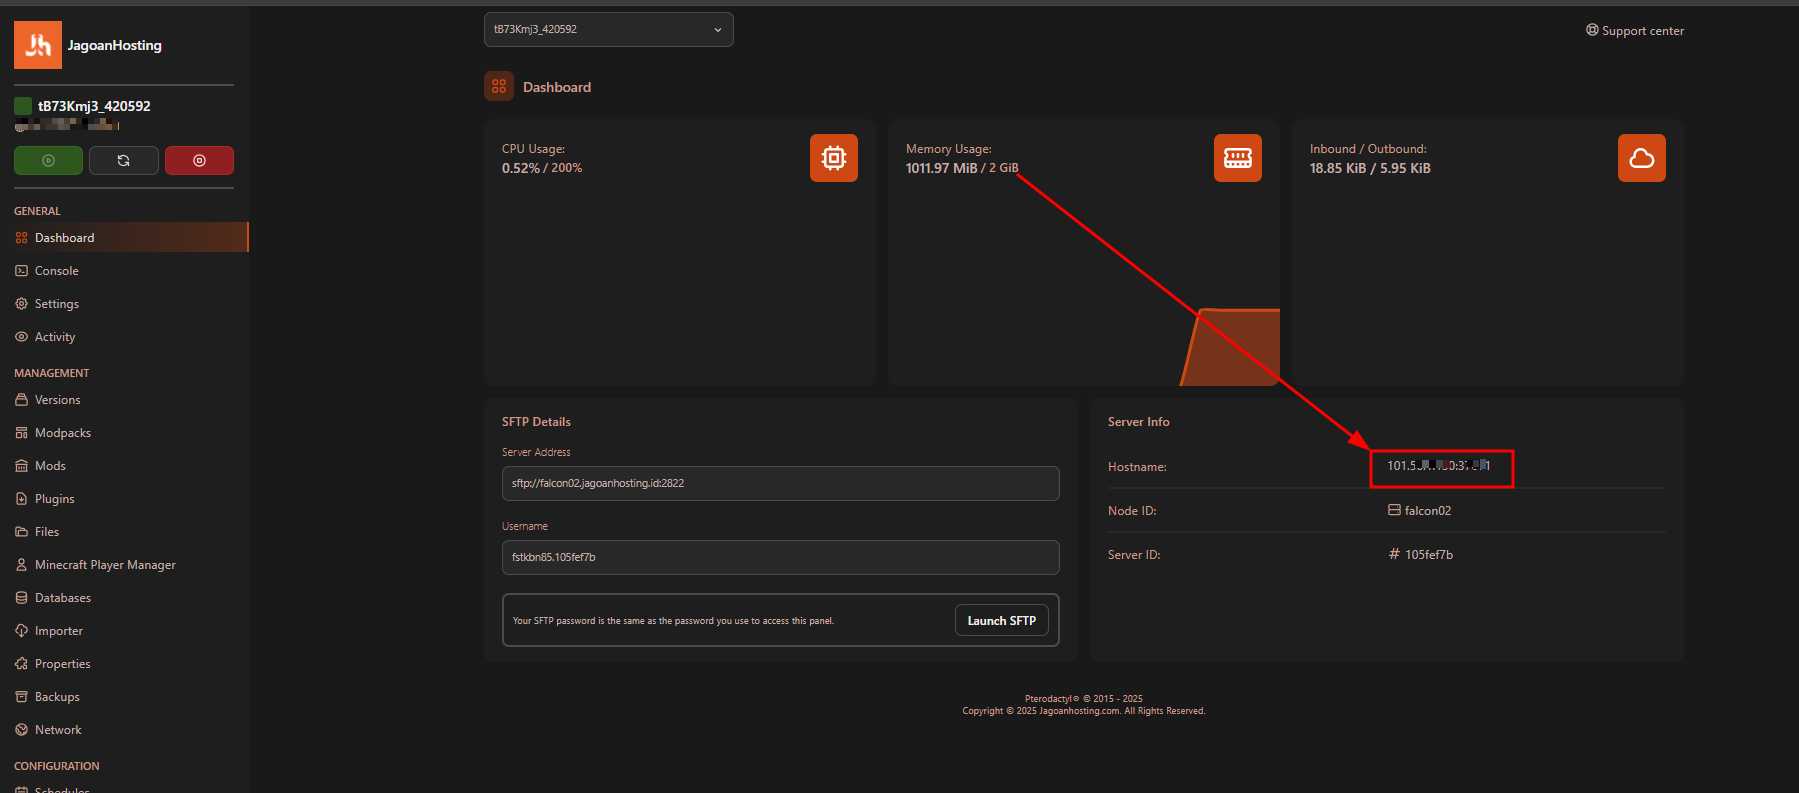Viewport: 1799px width, 793px height.
Task: Click the Versions sidebar icon
Action: (x=21, y=399)
